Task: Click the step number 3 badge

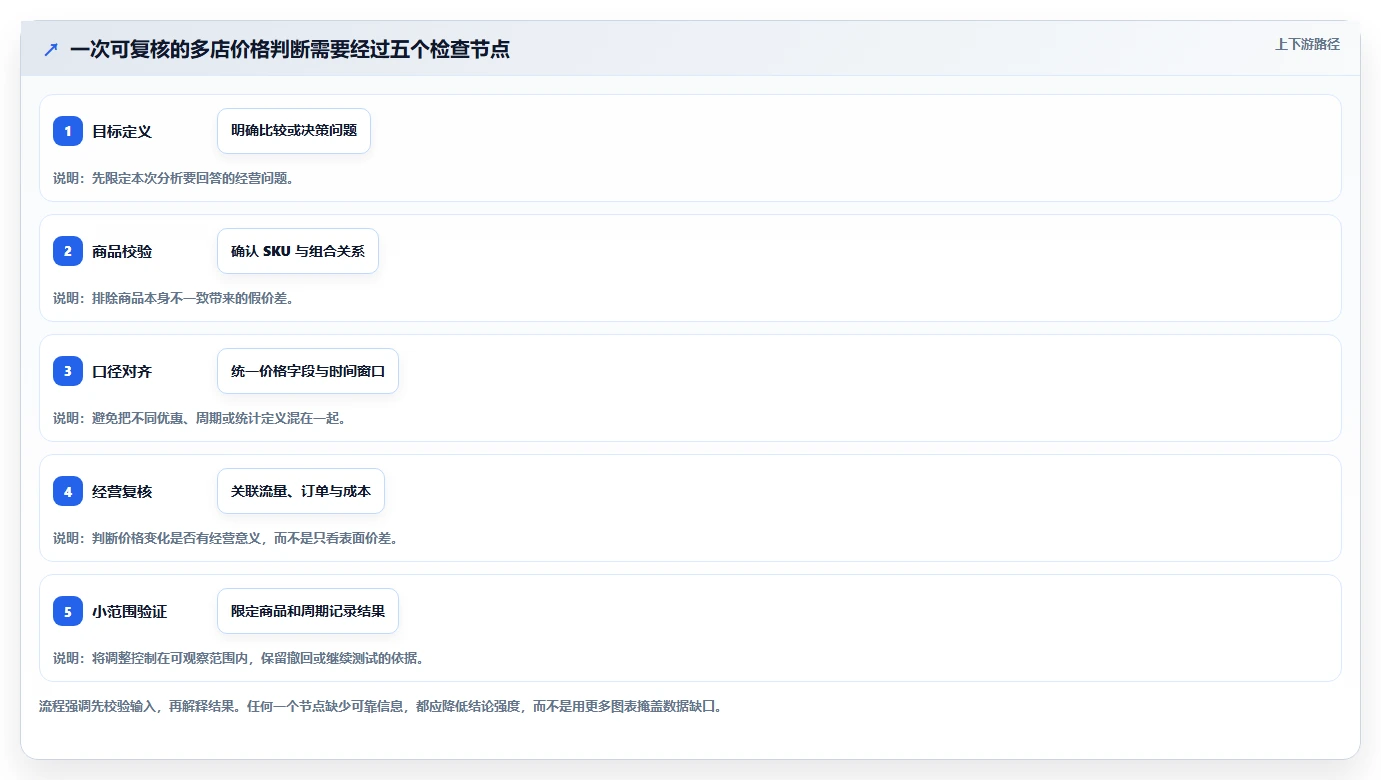Action: tap(68, 371)
